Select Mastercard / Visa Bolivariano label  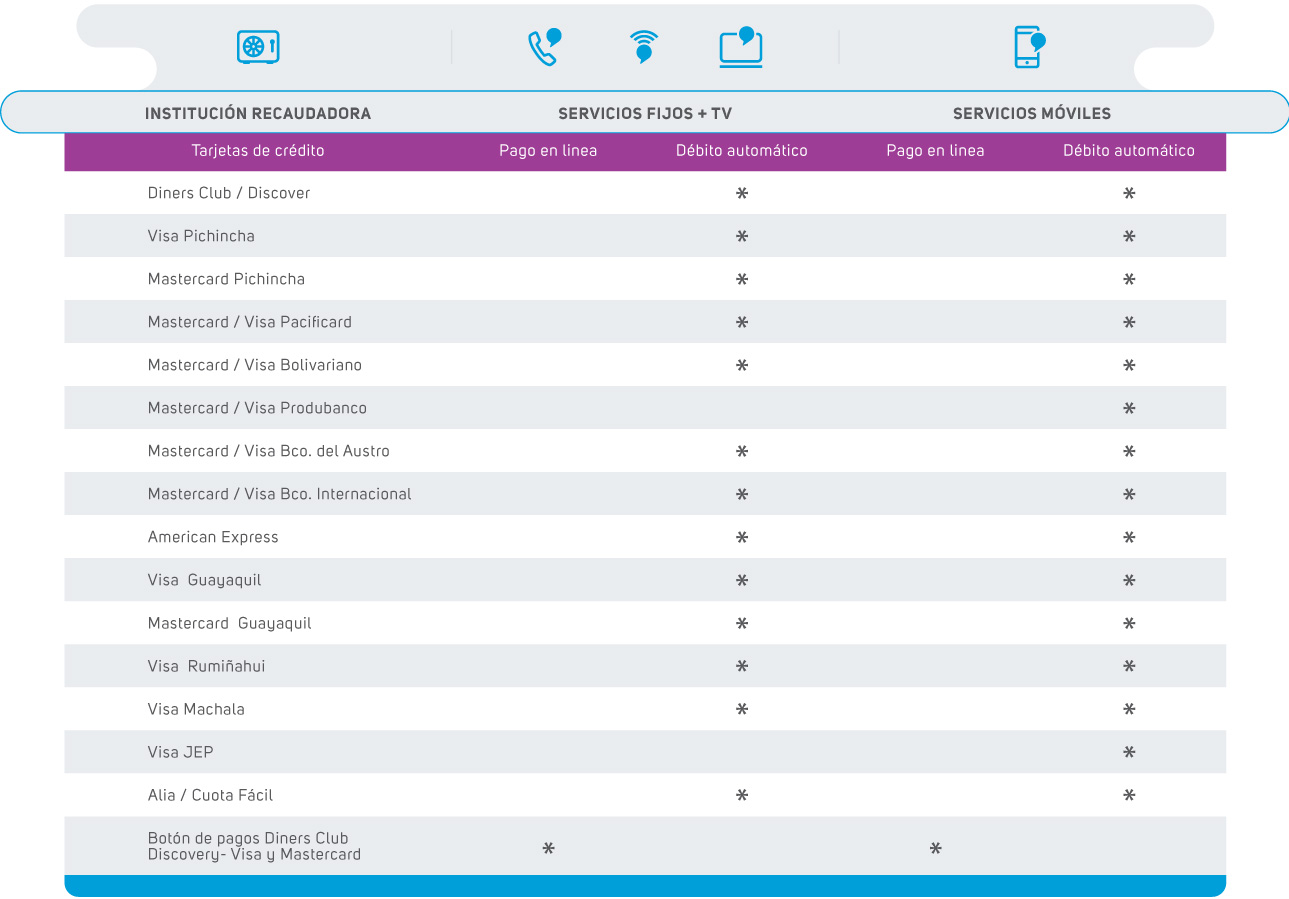pyautogui.click(x=255, y=365)
